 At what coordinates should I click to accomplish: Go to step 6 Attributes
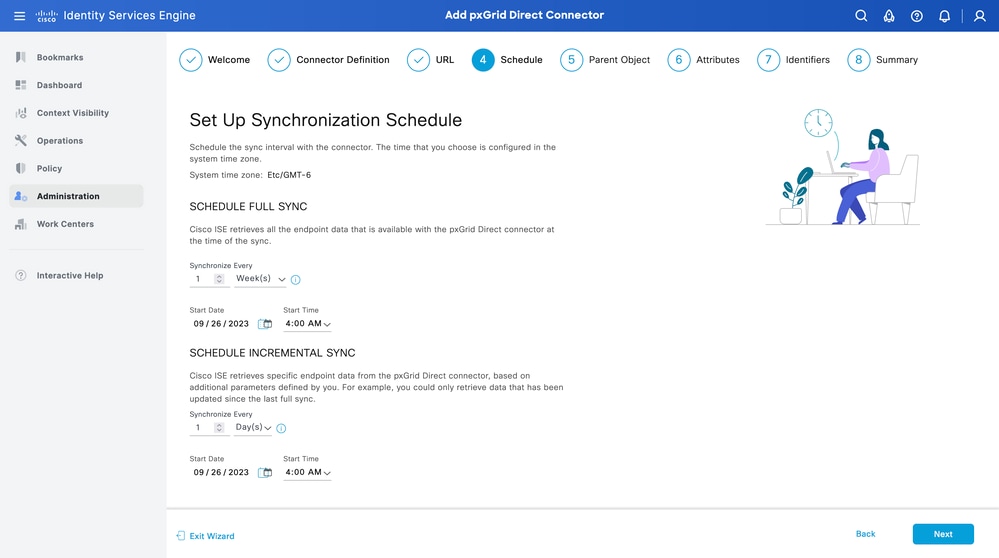tap(703, 60)
